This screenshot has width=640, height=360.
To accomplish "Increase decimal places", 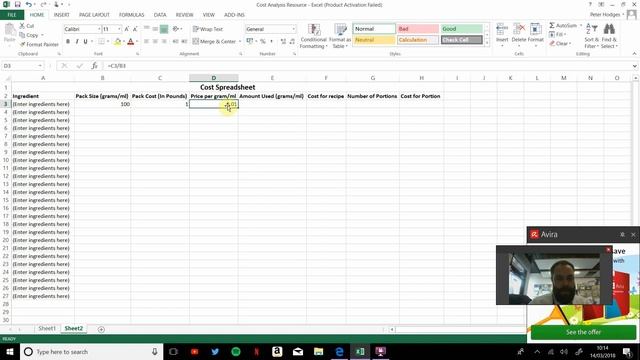I will pos(283,41).
